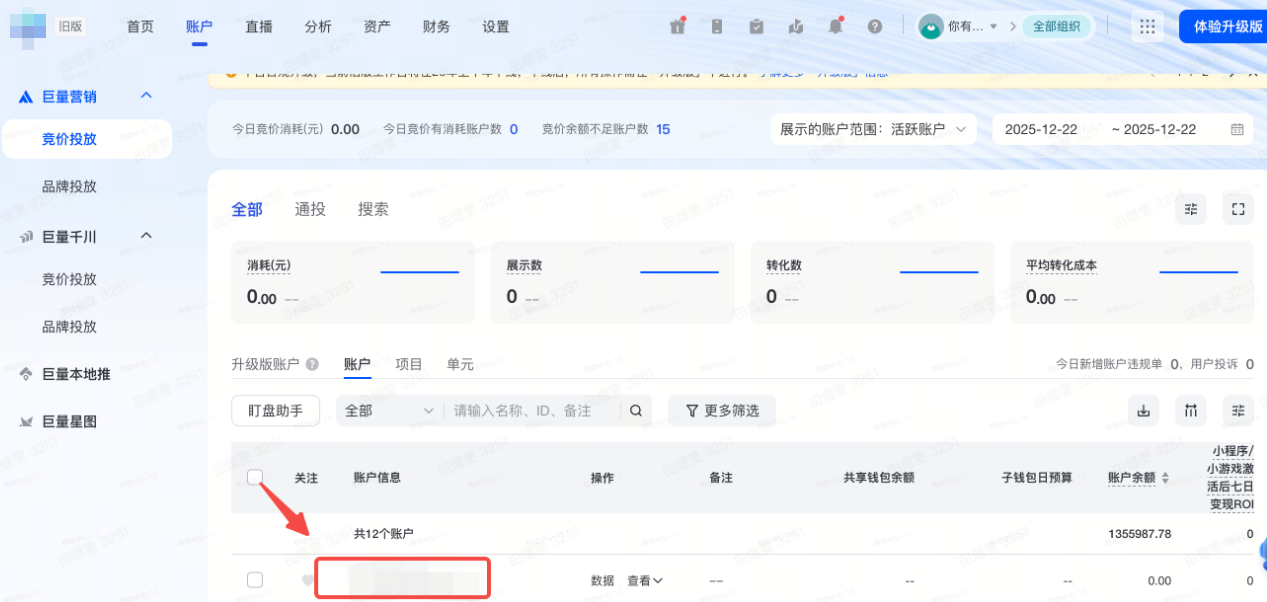Sort by 账户余额 column arrows
1267x602 pixels.
[x=1164, y=478]
